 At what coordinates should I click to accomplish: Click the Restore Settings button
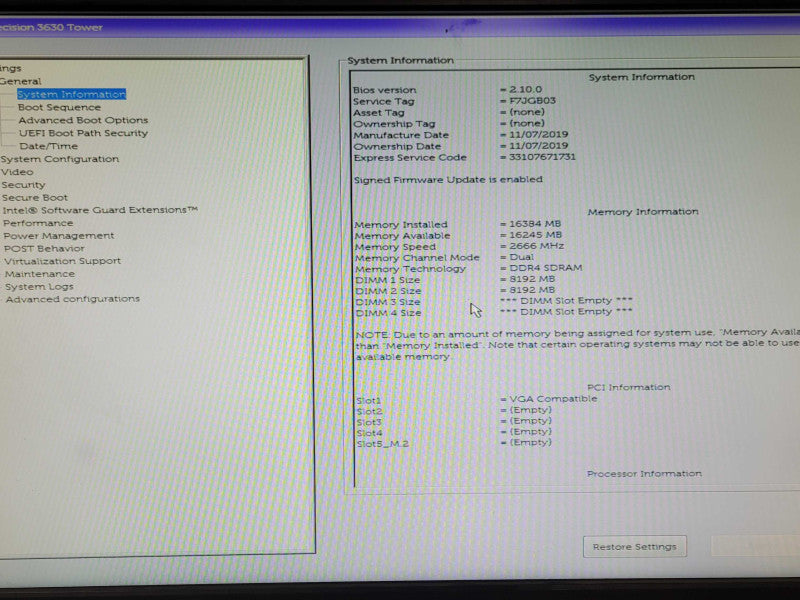(x=635, y=546)
